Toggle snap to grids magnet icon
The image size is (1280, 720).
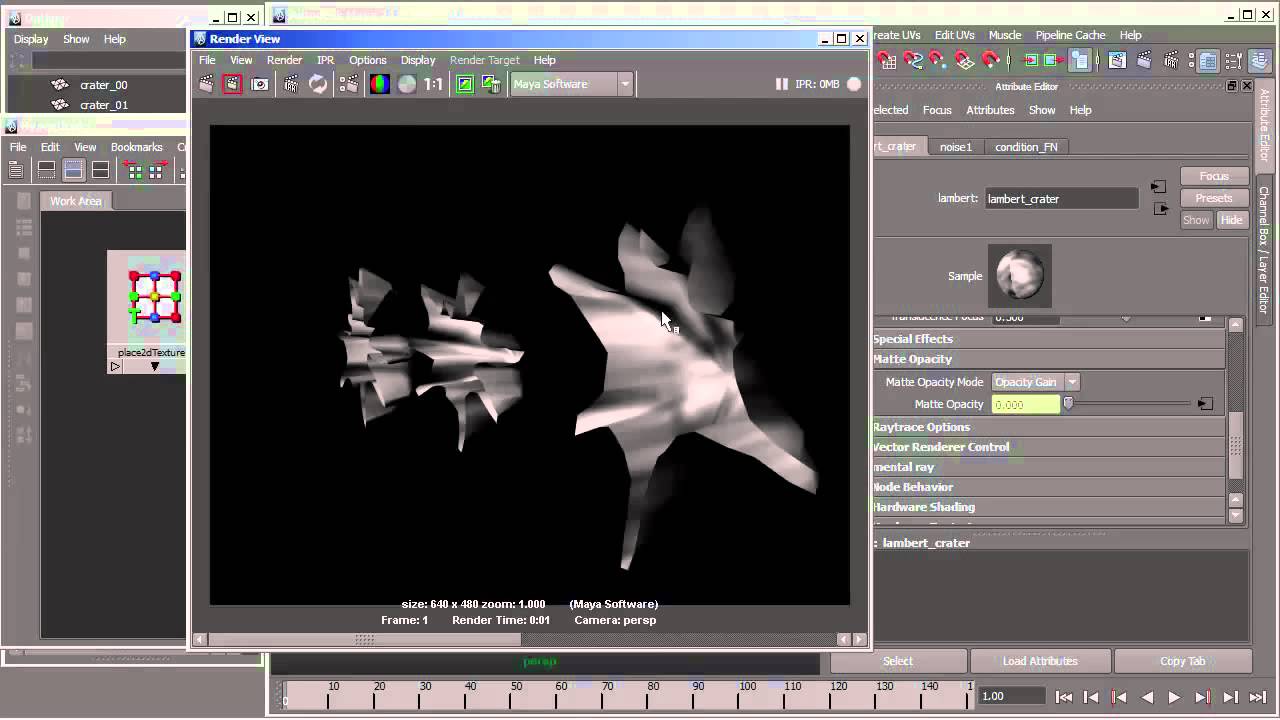(x=887, y=60)
